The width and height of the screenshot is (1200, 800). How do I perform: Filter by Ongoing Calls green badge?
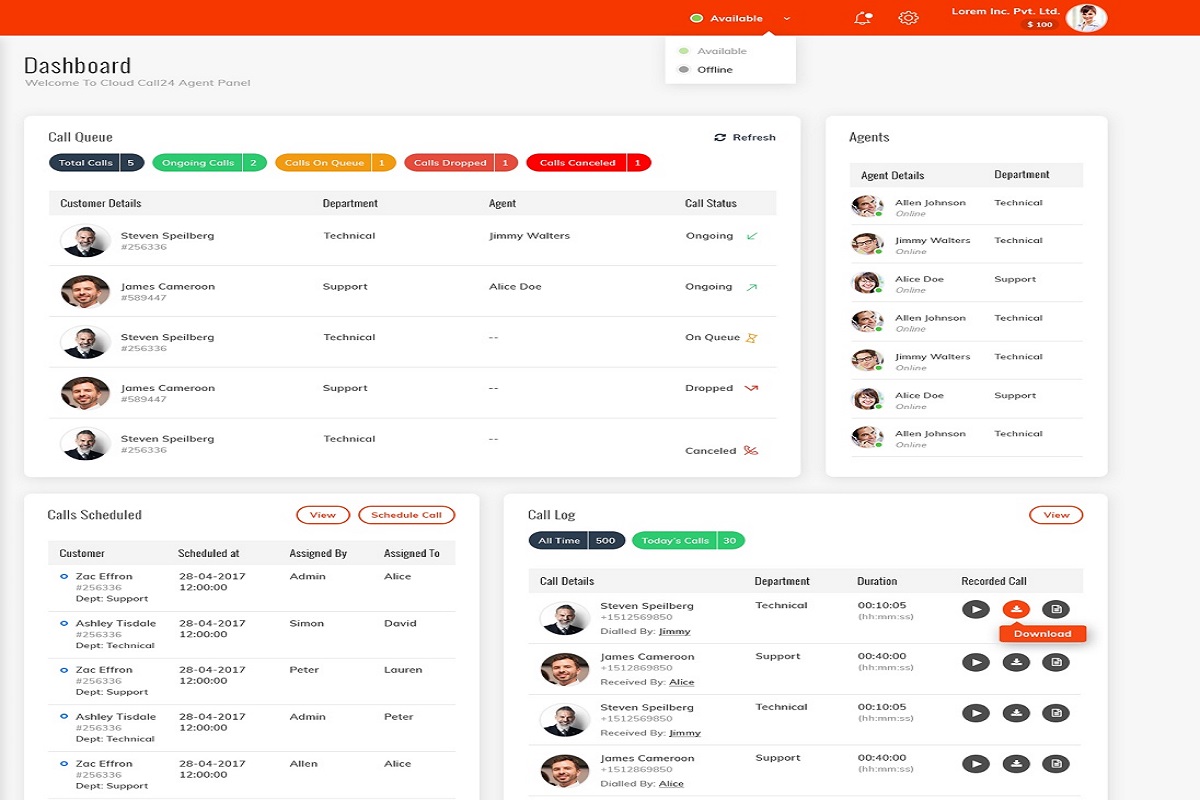(209, 163)
